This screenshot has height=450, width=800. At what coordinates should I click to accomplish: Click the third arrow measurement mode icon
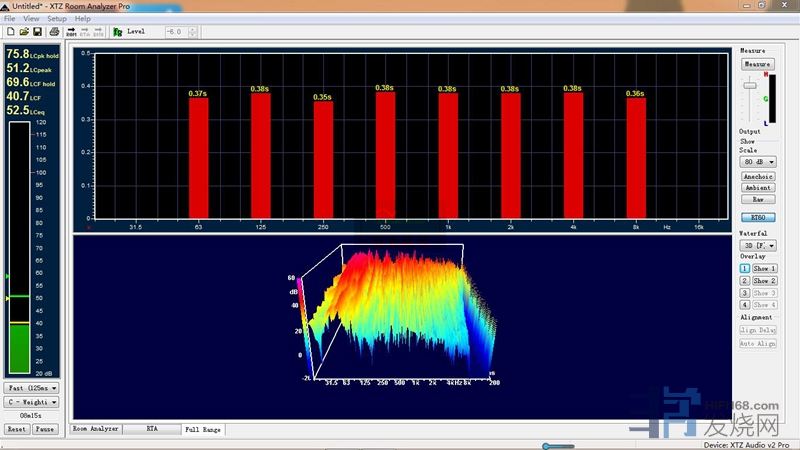(x=99, y=32)
